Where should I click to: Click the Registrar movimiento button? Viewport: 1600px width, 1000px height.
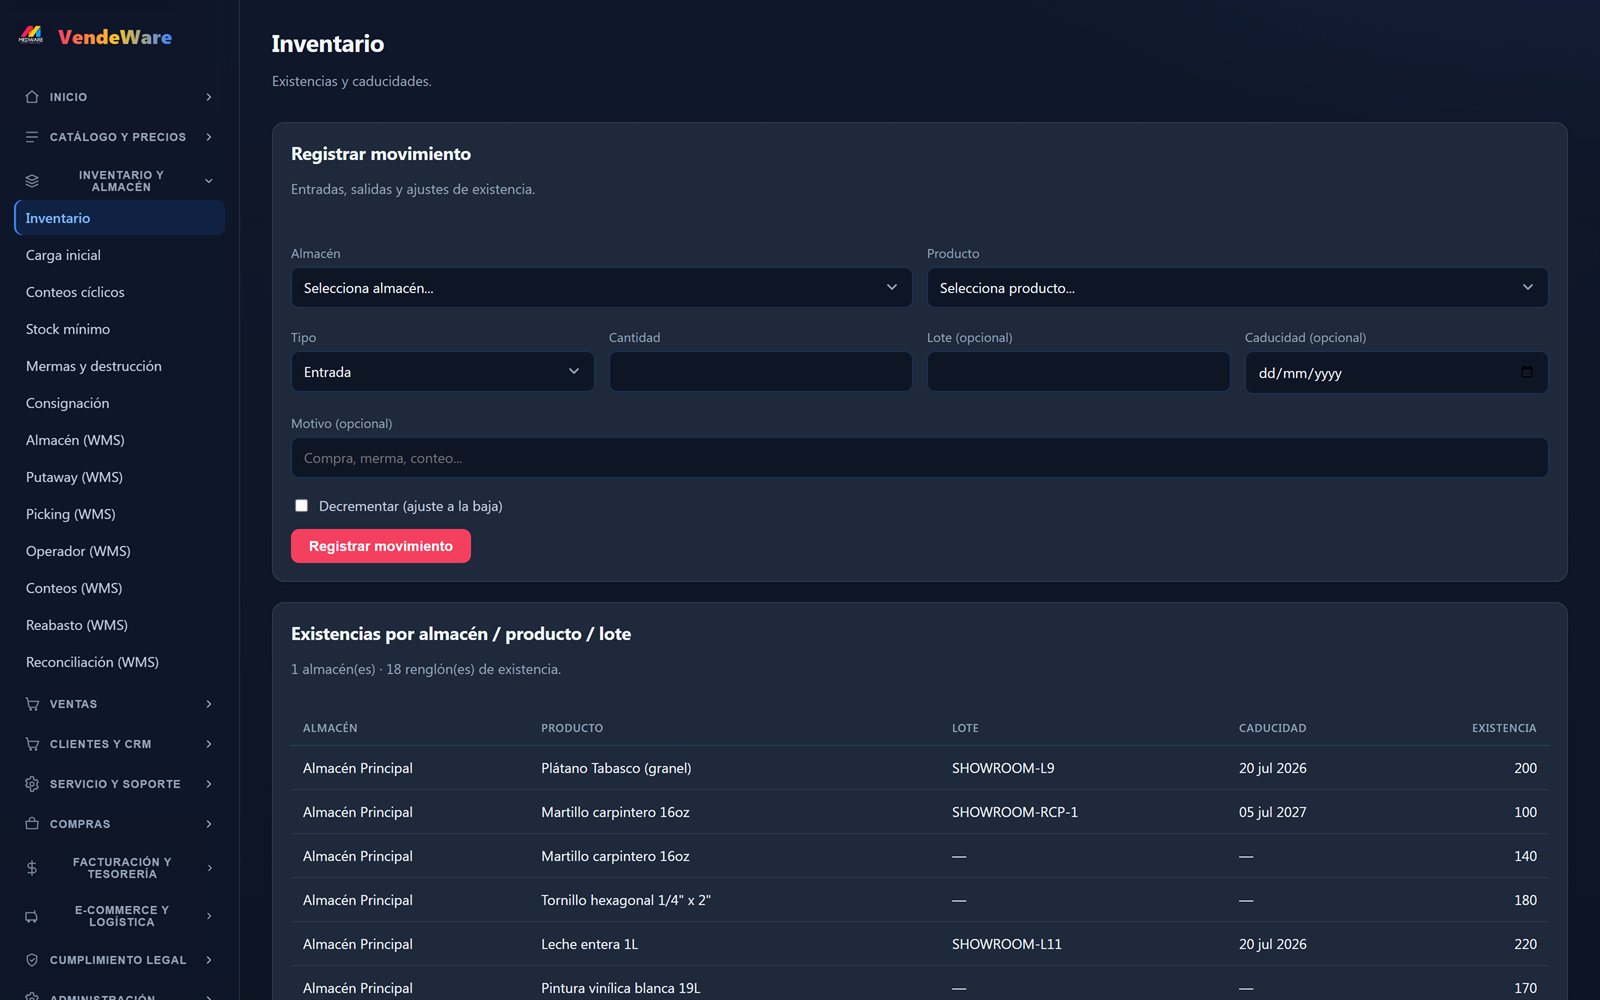381,546
